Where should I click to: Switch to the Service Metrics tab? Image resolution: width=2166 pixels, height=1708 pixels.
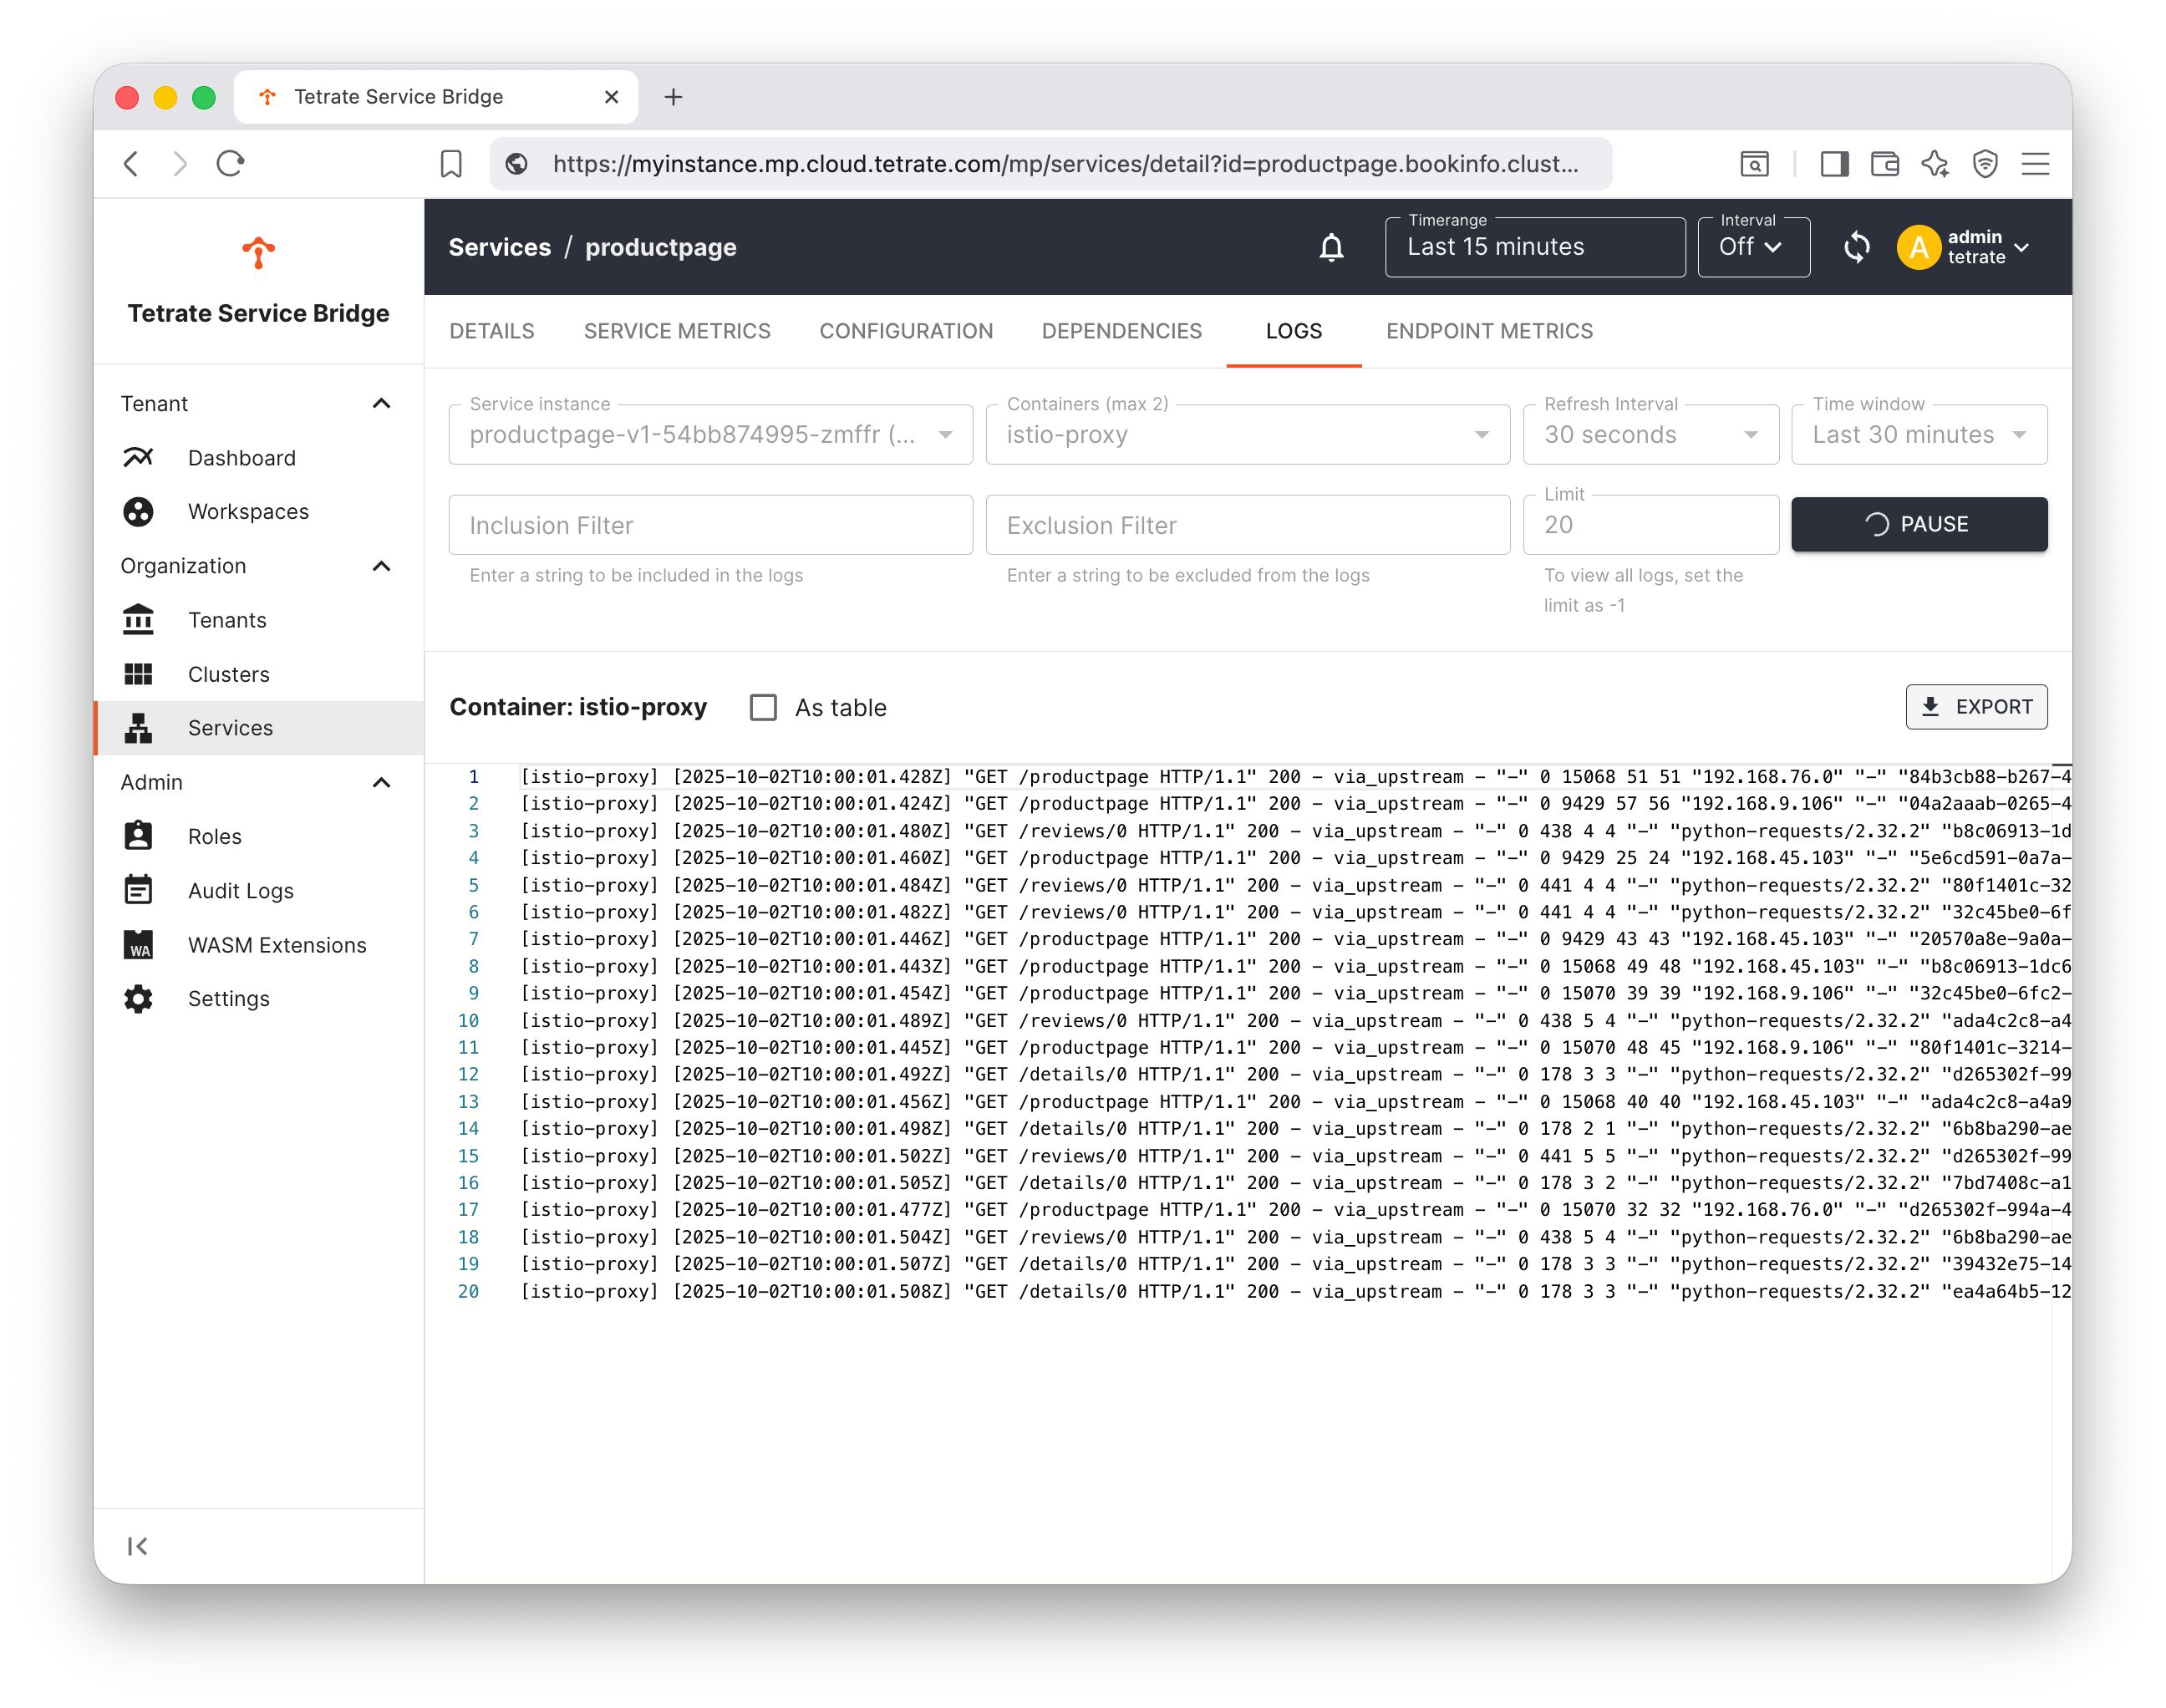(x=677, y=331)
